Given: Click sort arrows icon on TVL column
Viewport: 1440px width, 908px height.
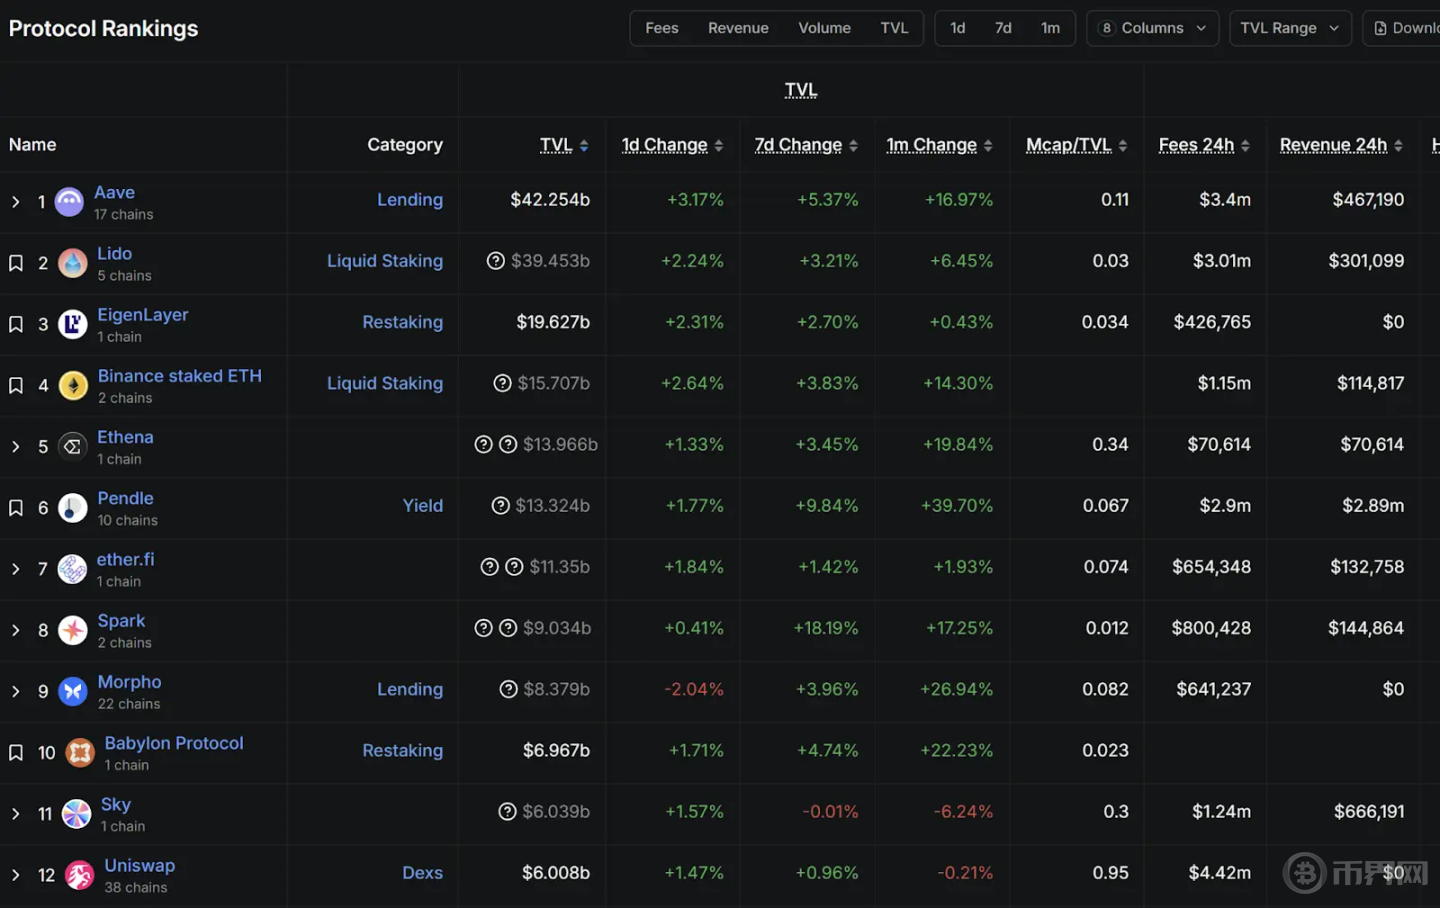Looking at the screenshot, I should [584, 146].
